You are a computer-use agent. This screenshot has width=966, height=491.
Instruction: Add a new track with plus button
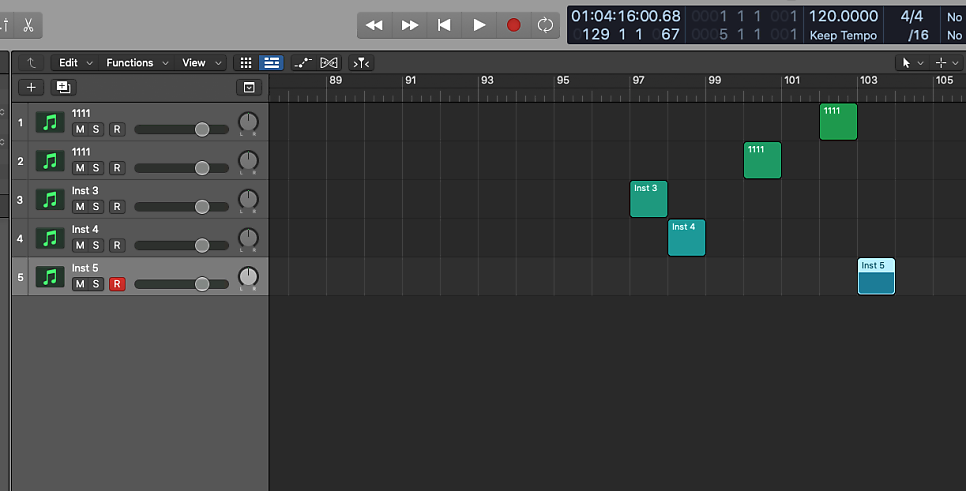[x=31, y=87]
